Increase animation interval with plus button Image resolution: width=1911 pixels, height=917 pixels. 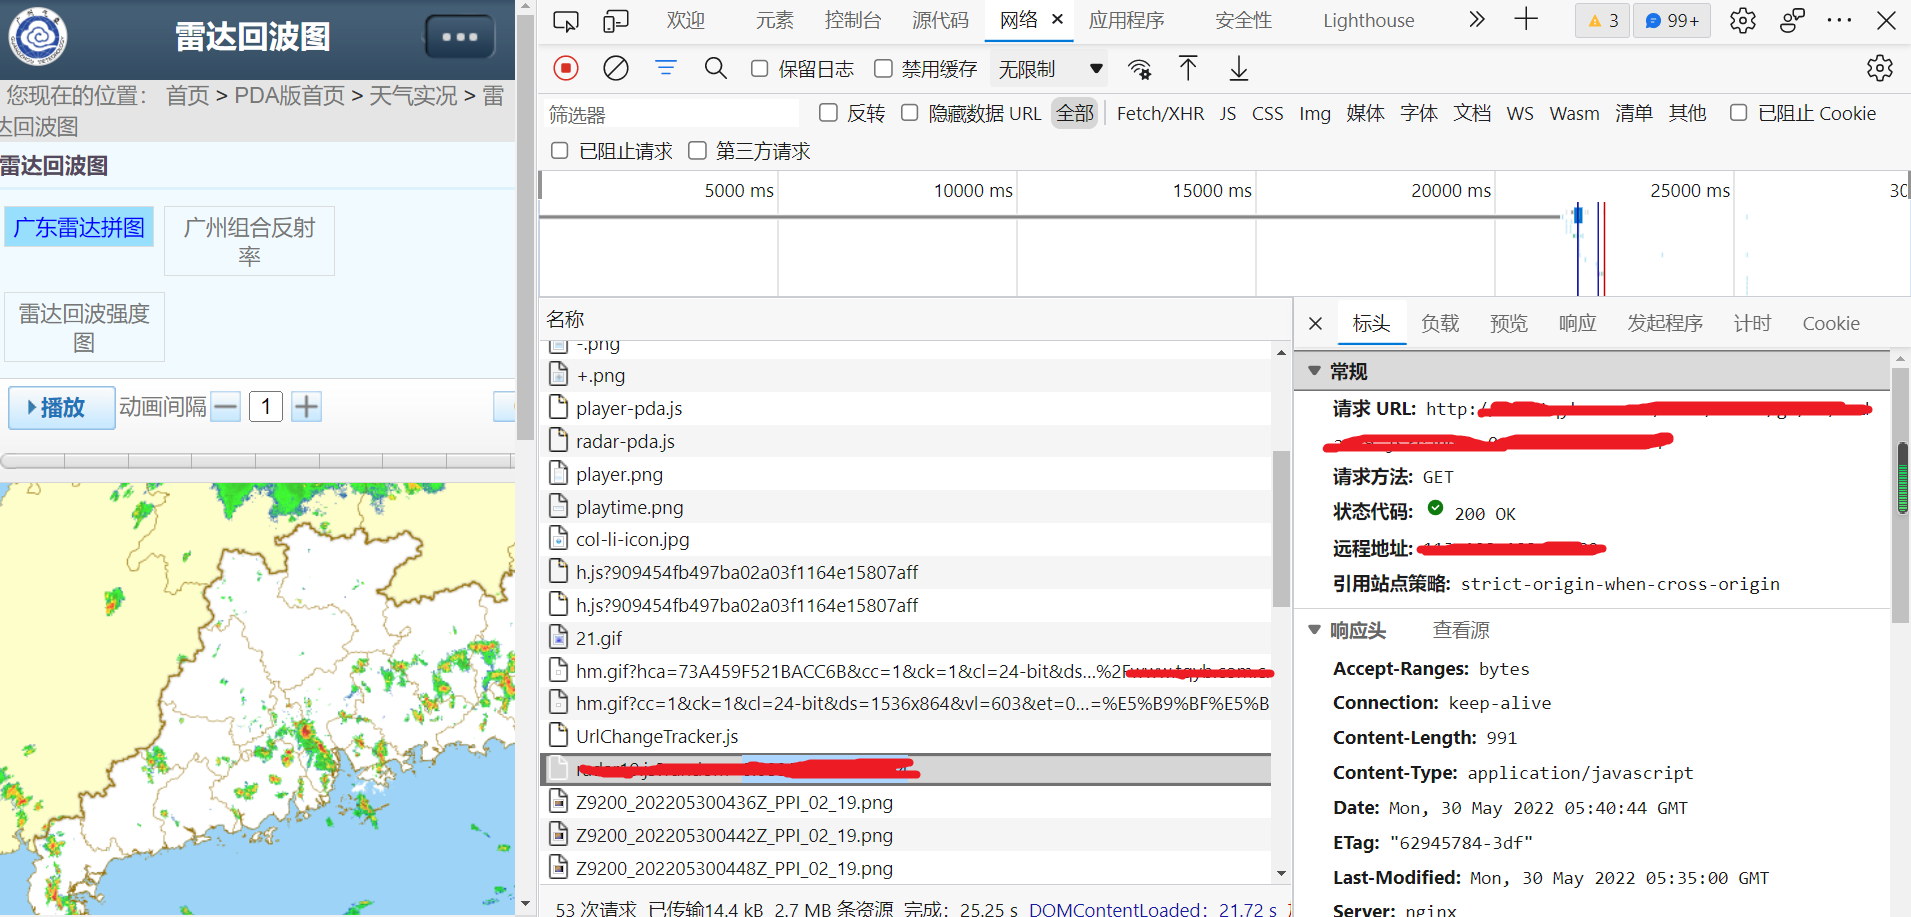tap(306, 407)
